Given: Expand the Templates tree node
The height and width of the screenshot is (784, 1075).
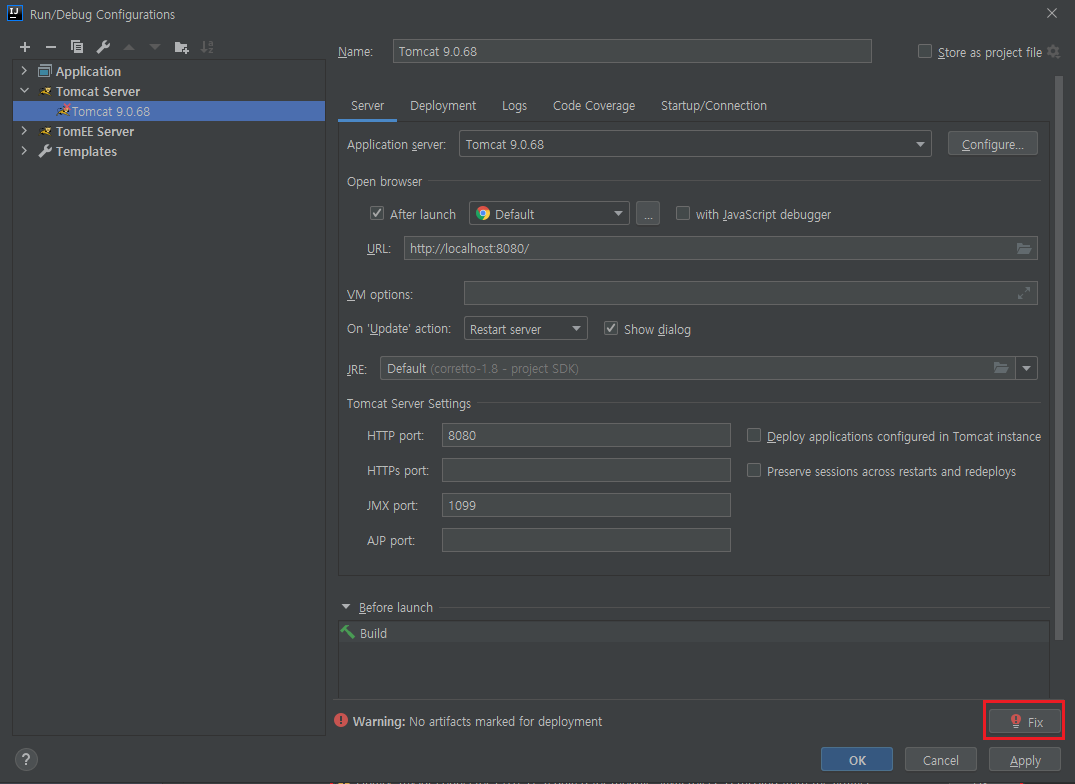Looking at the screenshot, I should pos(25,150).
